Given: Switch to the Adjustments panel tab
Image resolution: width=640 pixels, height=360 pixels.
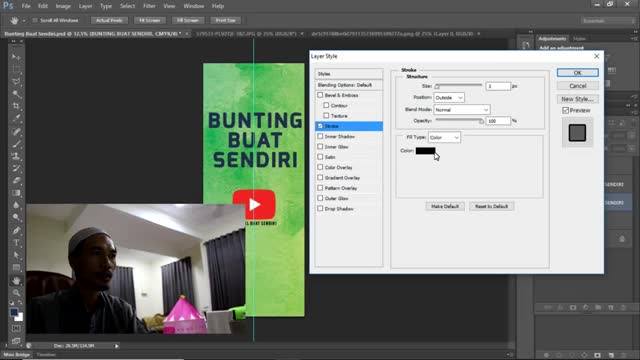Looking at the screenshot, I should coord(552,39).
